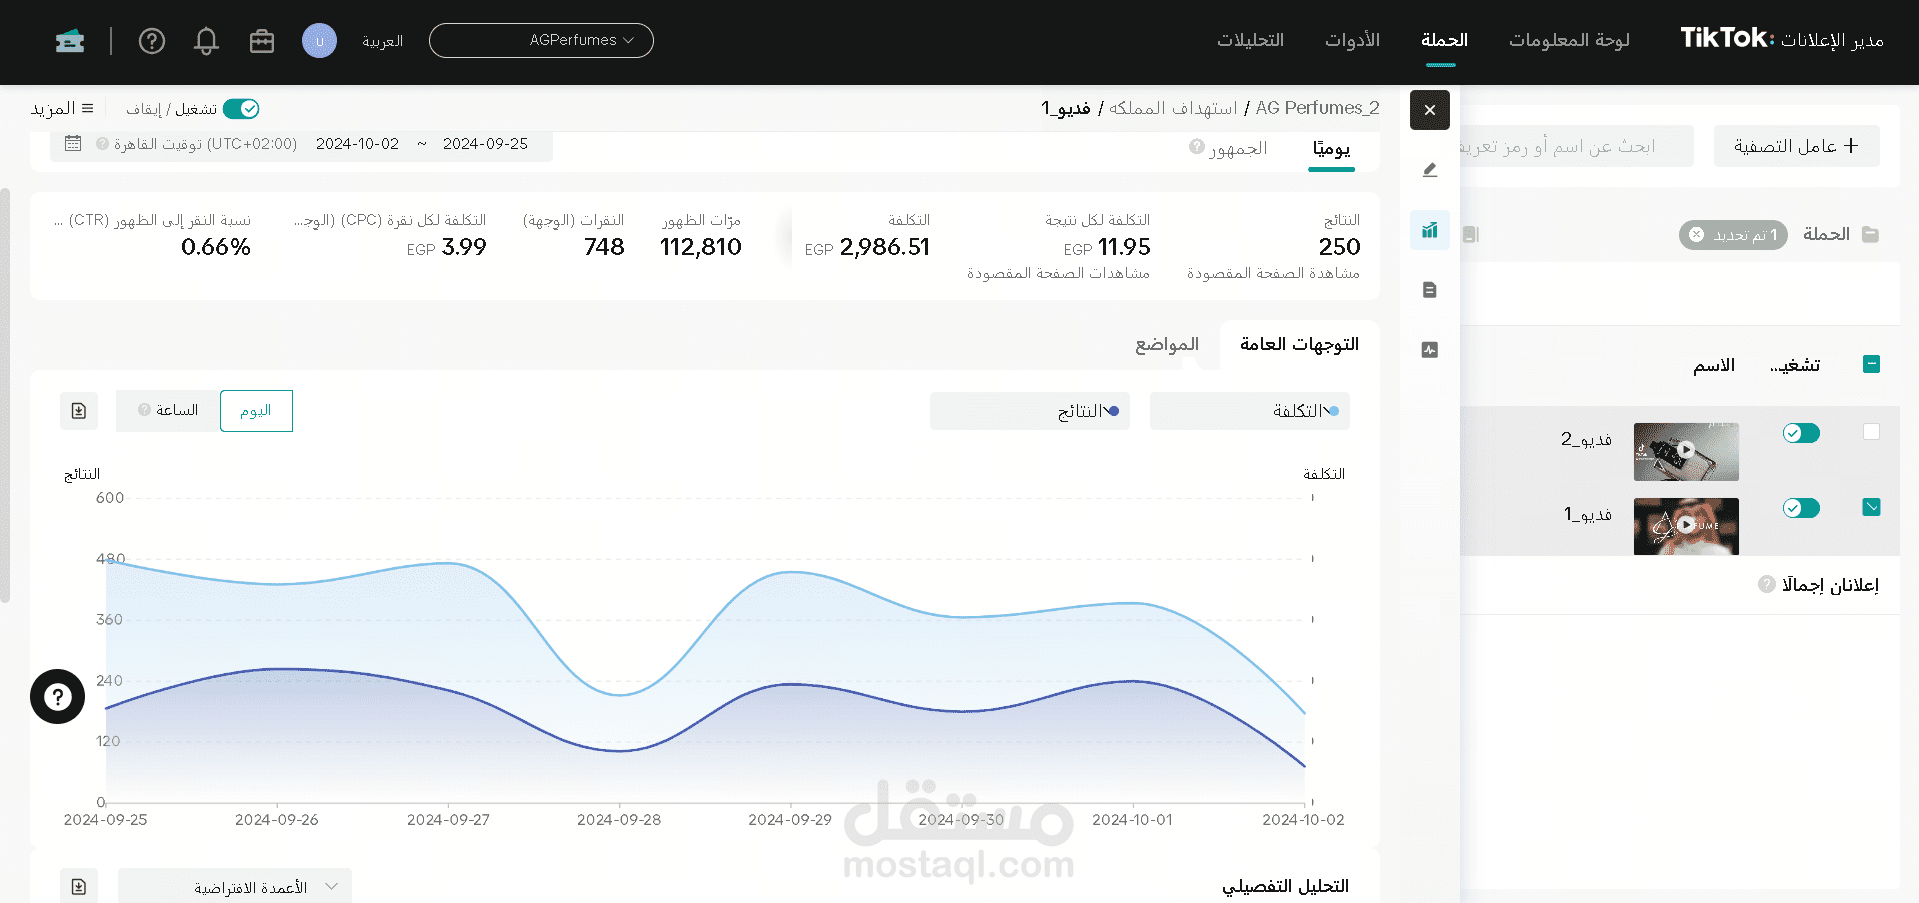Click the الاسم column header
The height and width of the screenshot is (903, 1919).
point(1713,366)
